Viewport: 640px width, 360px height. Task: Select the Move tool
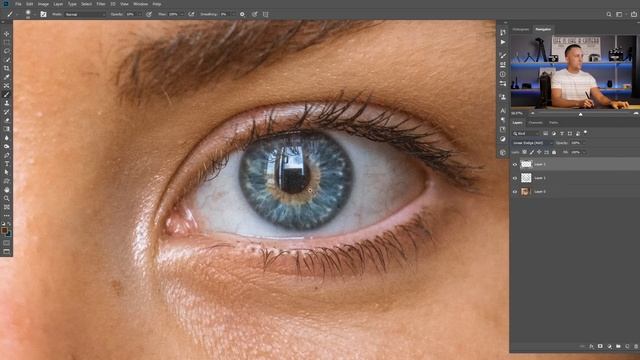pos(7,34)
